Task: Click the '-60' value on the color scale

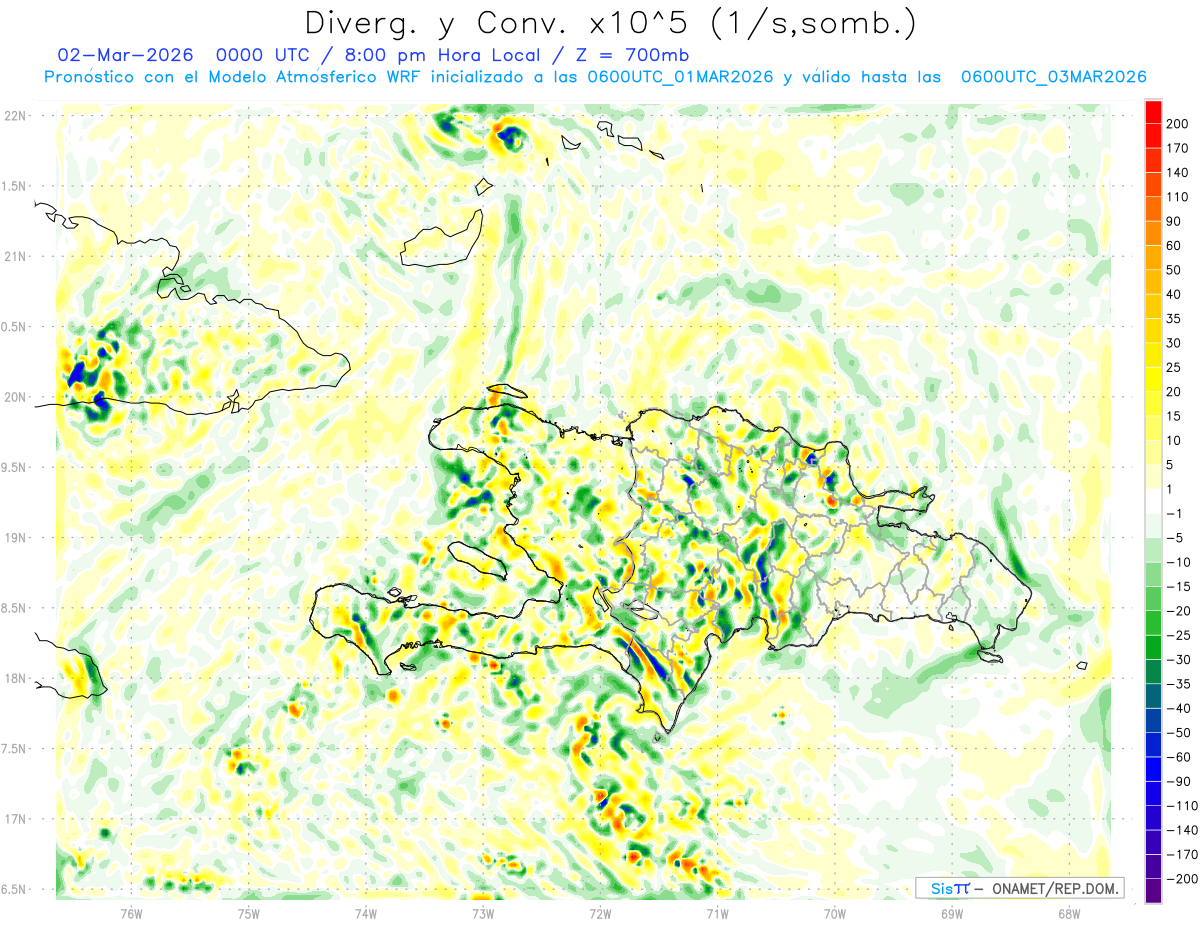Action: (1177, 758)
